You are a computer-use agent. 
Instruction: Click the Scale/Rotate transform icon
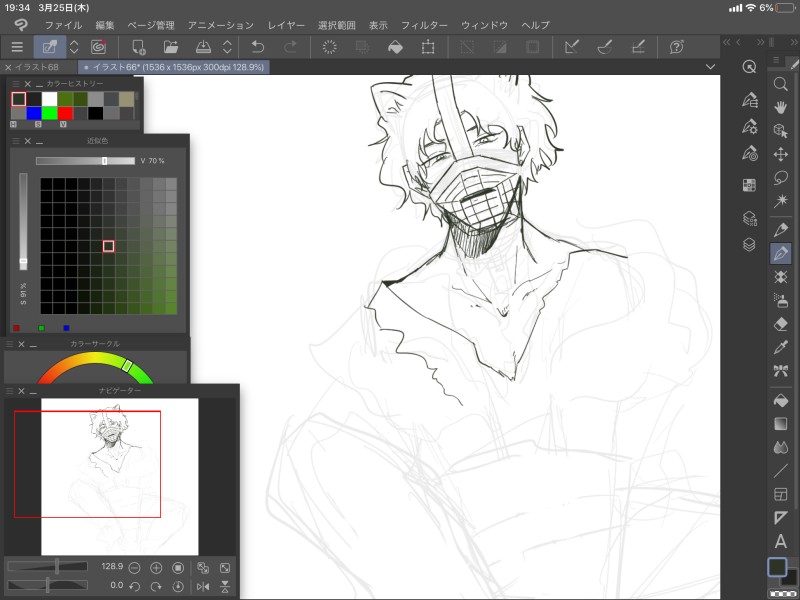tap(428, 47)
